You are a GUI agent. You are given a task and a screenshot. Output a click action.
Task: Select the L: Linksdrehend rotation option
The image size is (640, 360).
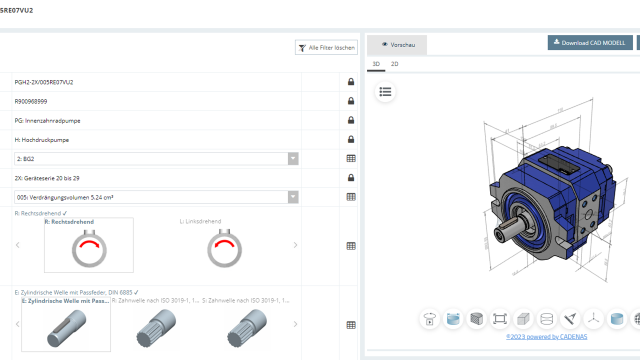[224, 245]
